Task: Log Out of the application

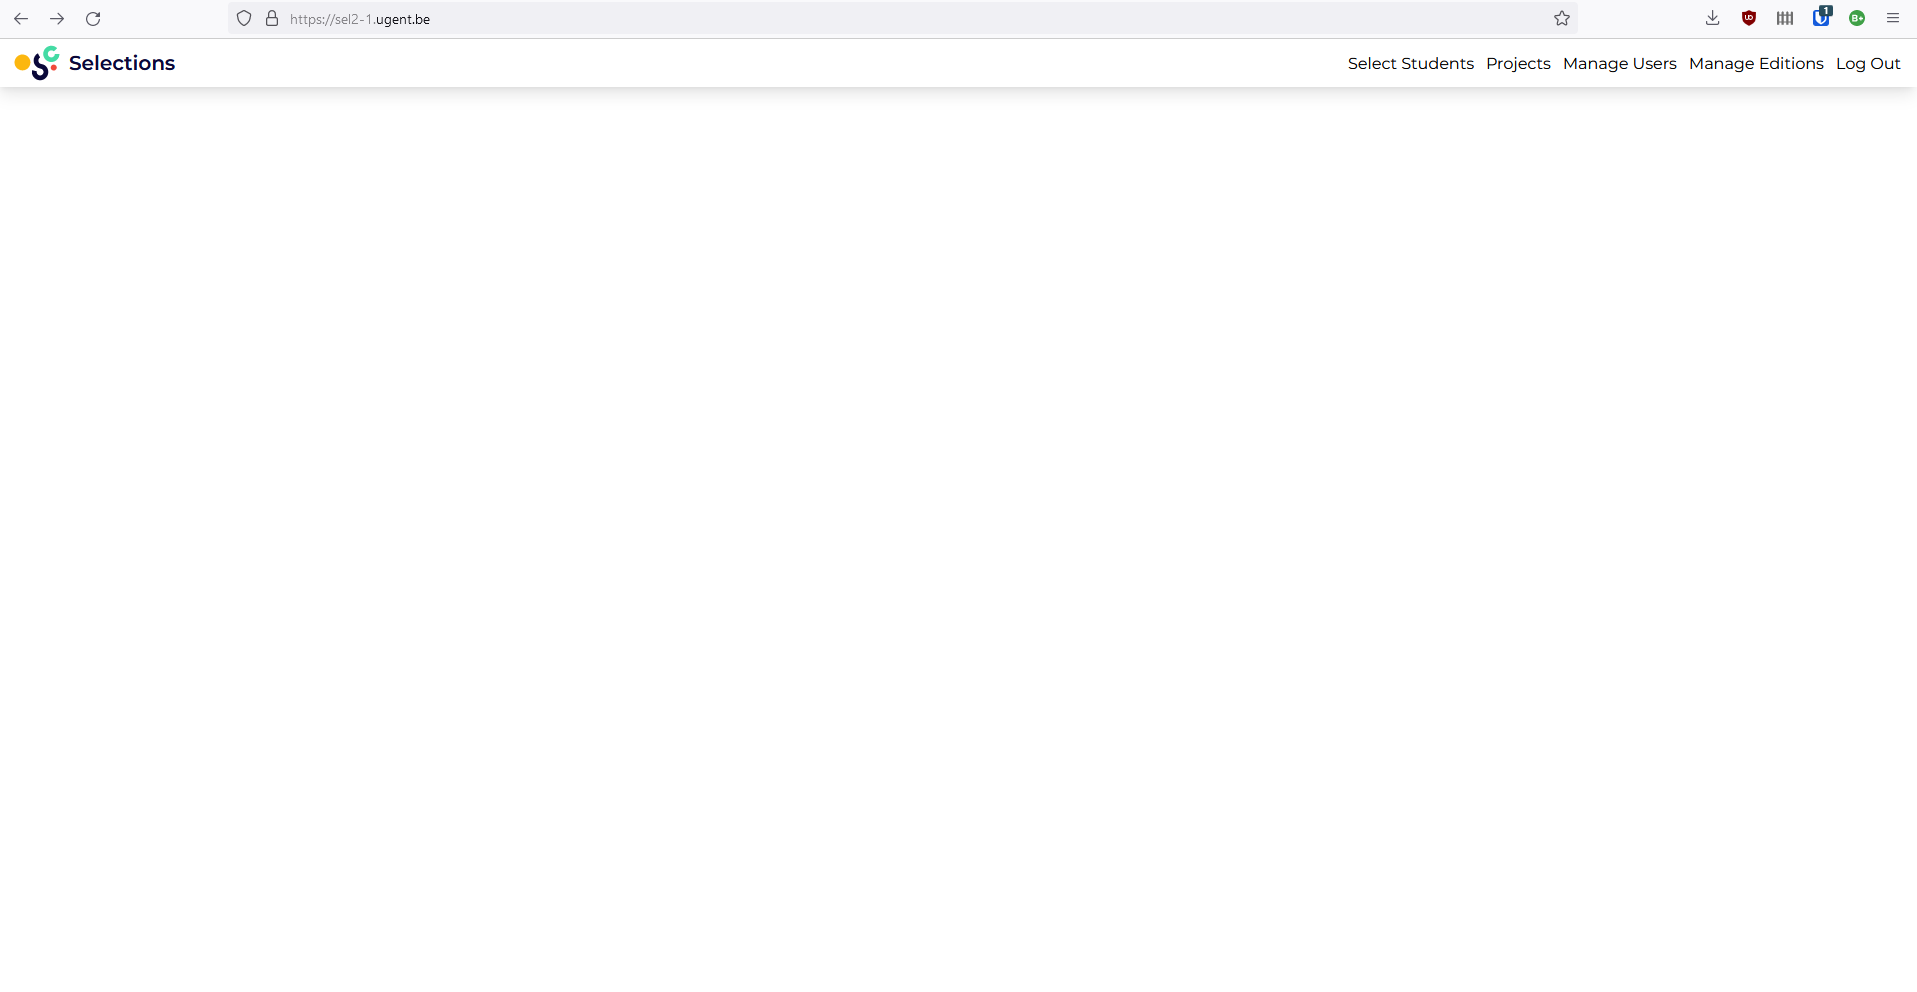Action: click(1868, 64)
